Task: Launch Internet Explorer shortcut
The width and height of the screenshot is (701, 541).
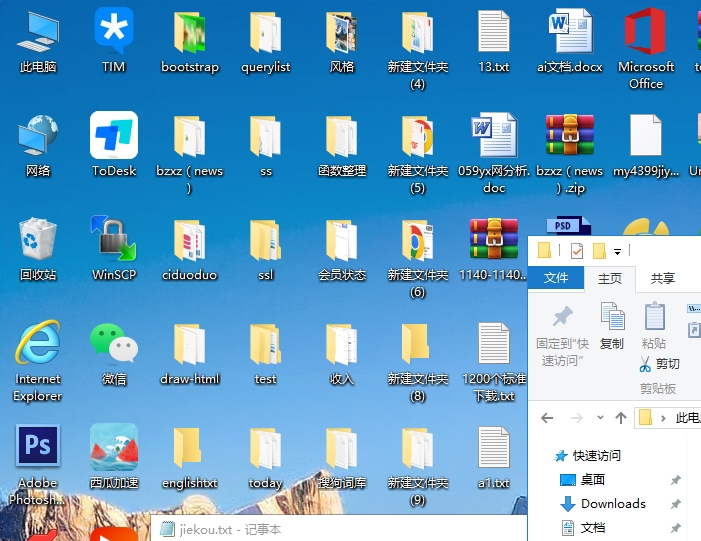Action: coord(38,361)
